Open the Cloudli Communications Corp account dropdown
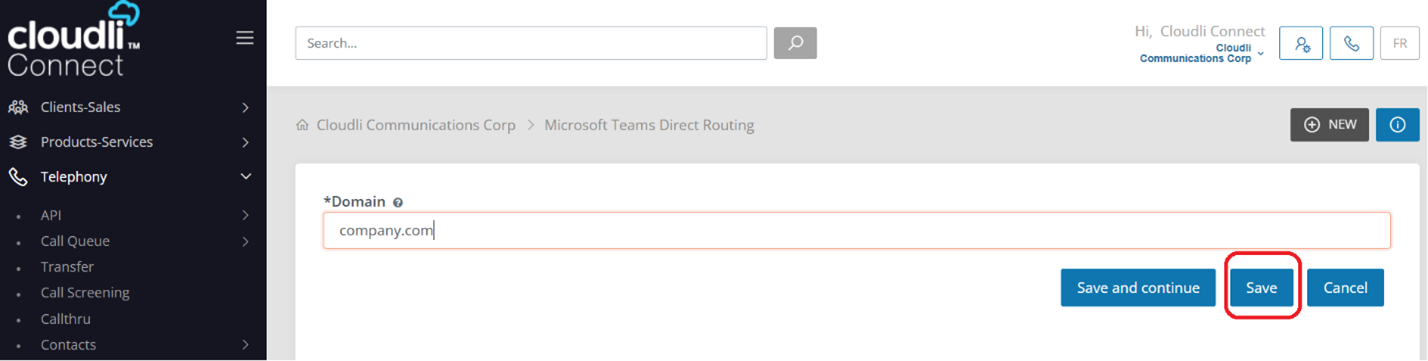This screenshot has height=361, width=1428. [1202, 53]
